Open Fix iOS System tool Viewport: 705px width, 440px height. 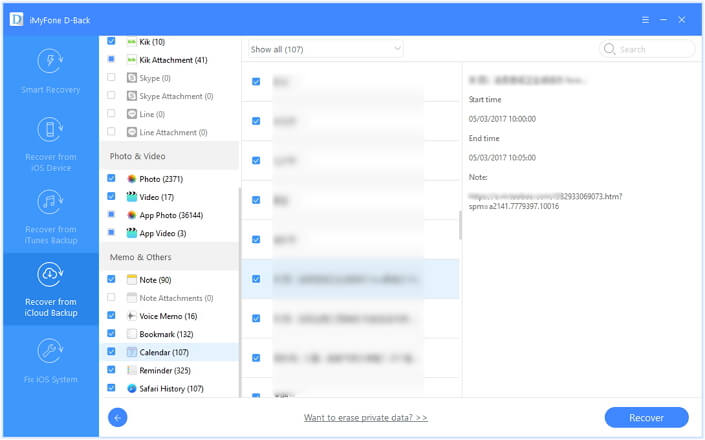coord(50,361)
